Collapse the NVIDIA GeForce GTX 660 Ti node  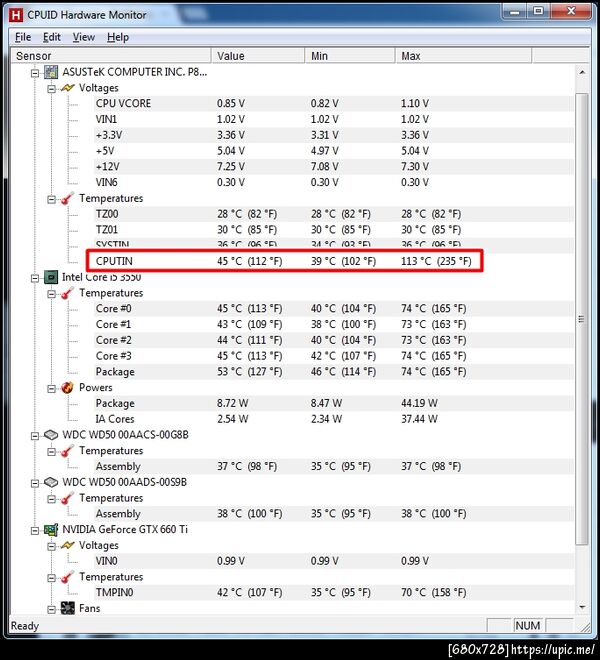coord(35,530)
